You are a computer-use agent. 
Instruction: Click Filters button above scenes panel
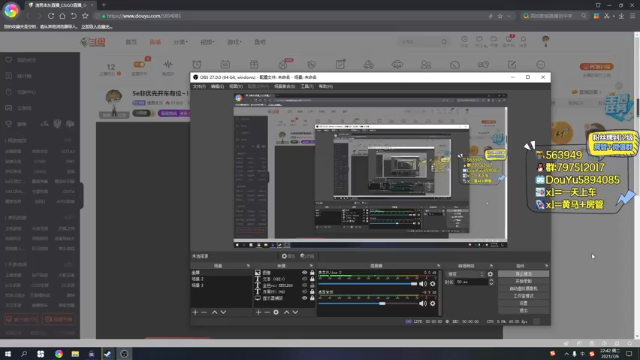tap(307, 256)
